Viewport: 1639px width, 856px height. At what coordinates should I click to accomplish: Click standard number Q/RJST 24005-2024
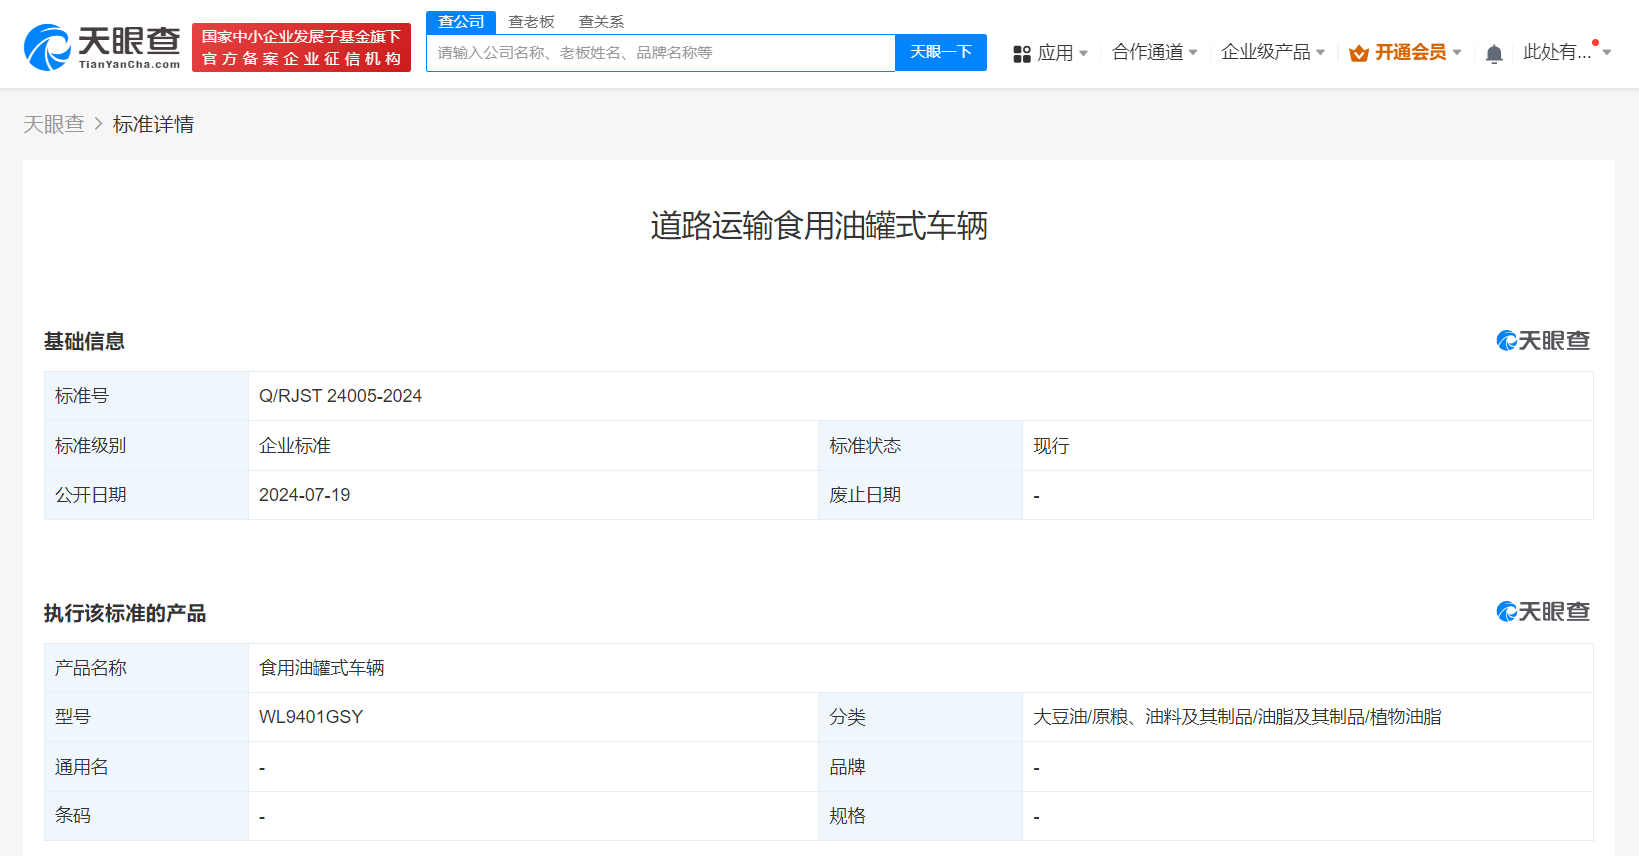click(x=340, y=396)
